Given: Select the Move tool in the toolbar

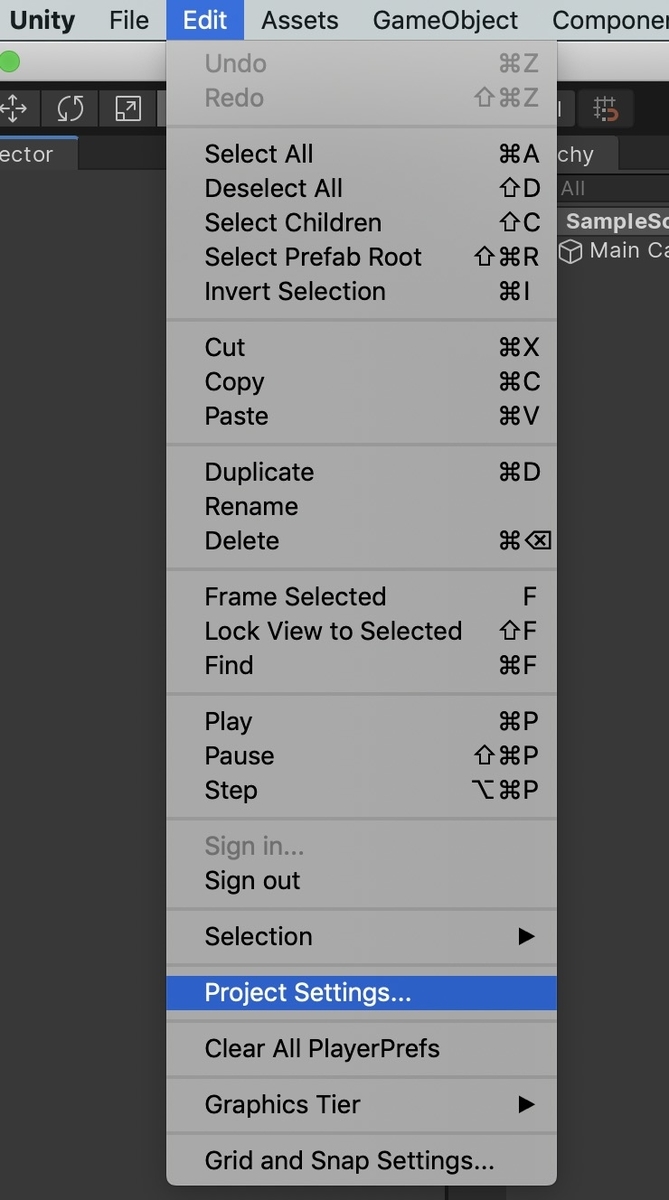Looking at the screenshot, I should (x=14, y=108).
